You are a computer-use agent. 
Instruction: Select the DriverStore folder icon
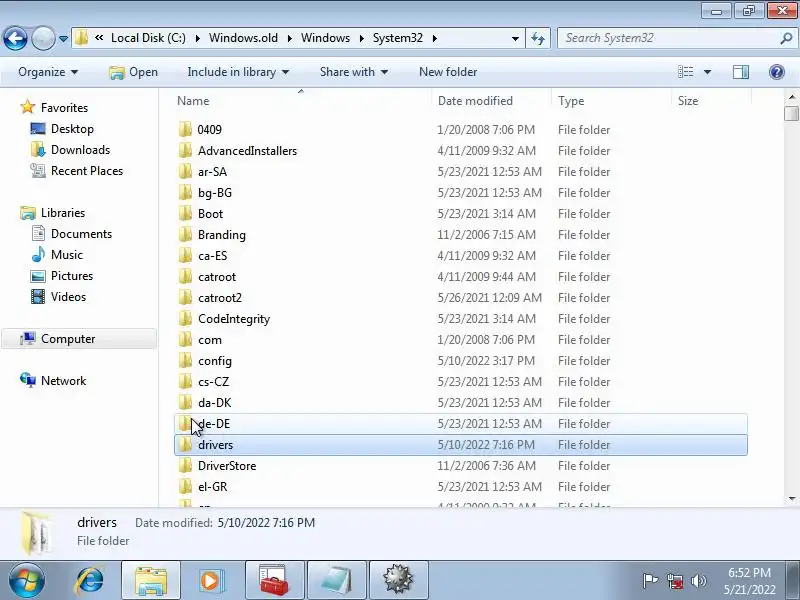click(x=185, y=465)
